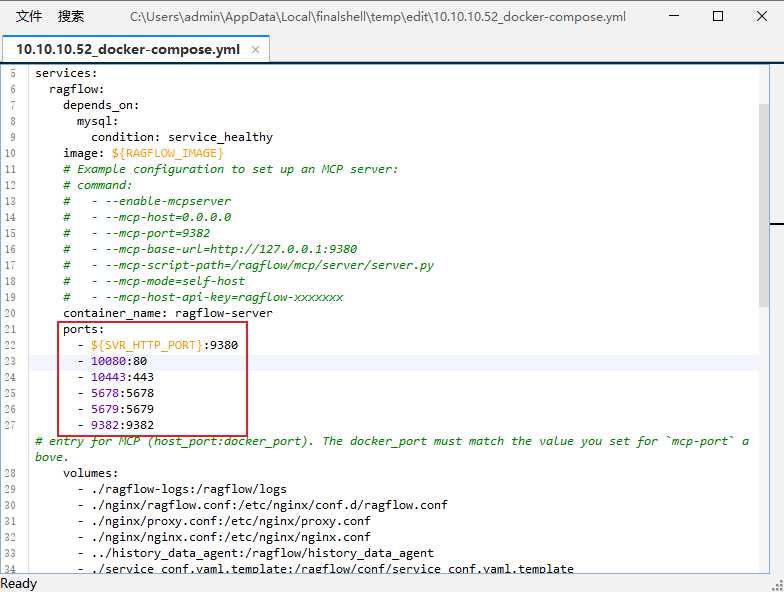Click the '--mcp-host-api-key' comment line

[203, 297]
